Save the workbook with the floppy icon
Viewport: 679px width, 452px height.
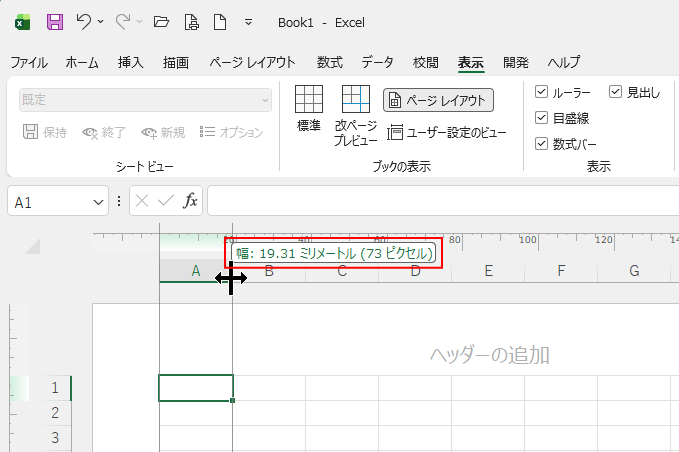point(55,22)
